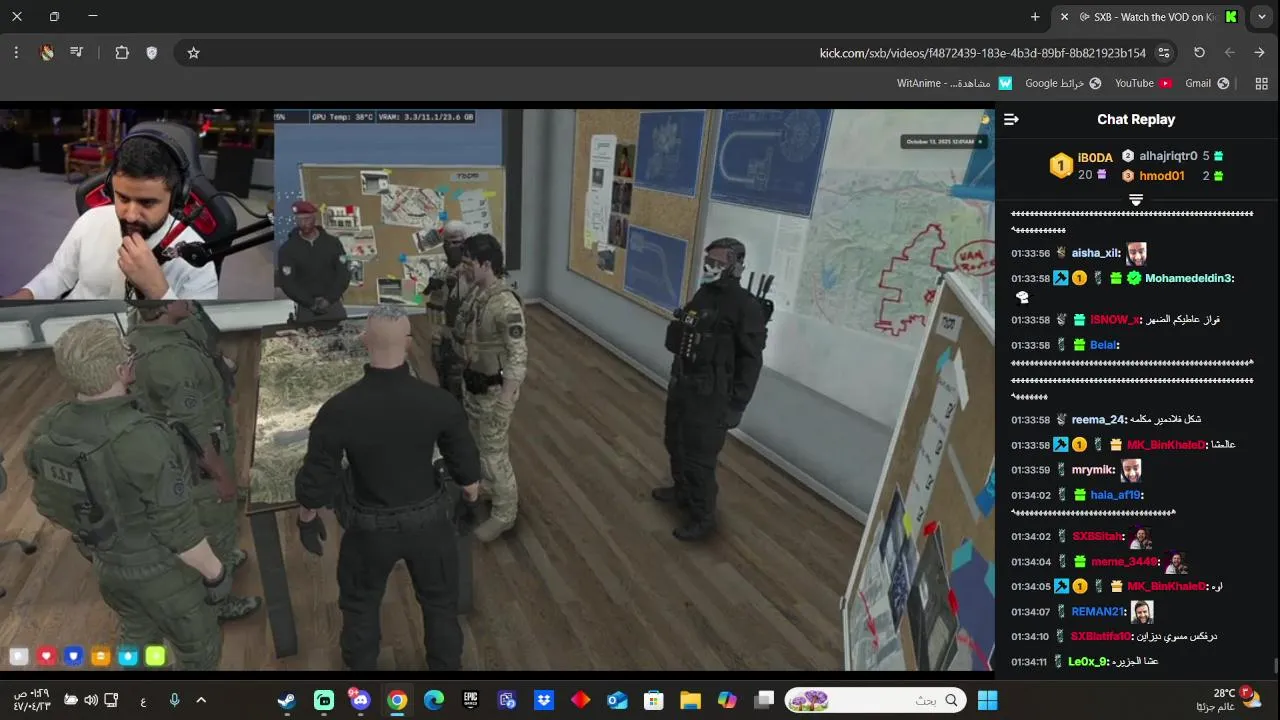Viewport: 1280px width, 720px height.
Task: Open Chrome three-dot menu
Action: pyautogui.click(x=16, y=53)
